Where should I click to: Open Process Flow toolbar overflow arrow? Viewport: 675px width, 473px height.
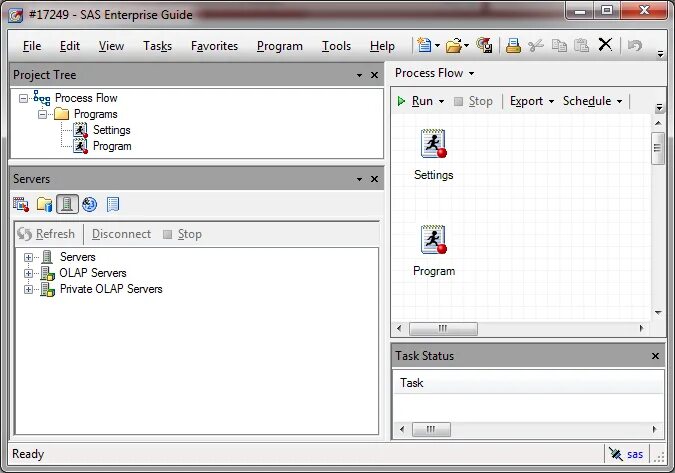click(659, 108)
